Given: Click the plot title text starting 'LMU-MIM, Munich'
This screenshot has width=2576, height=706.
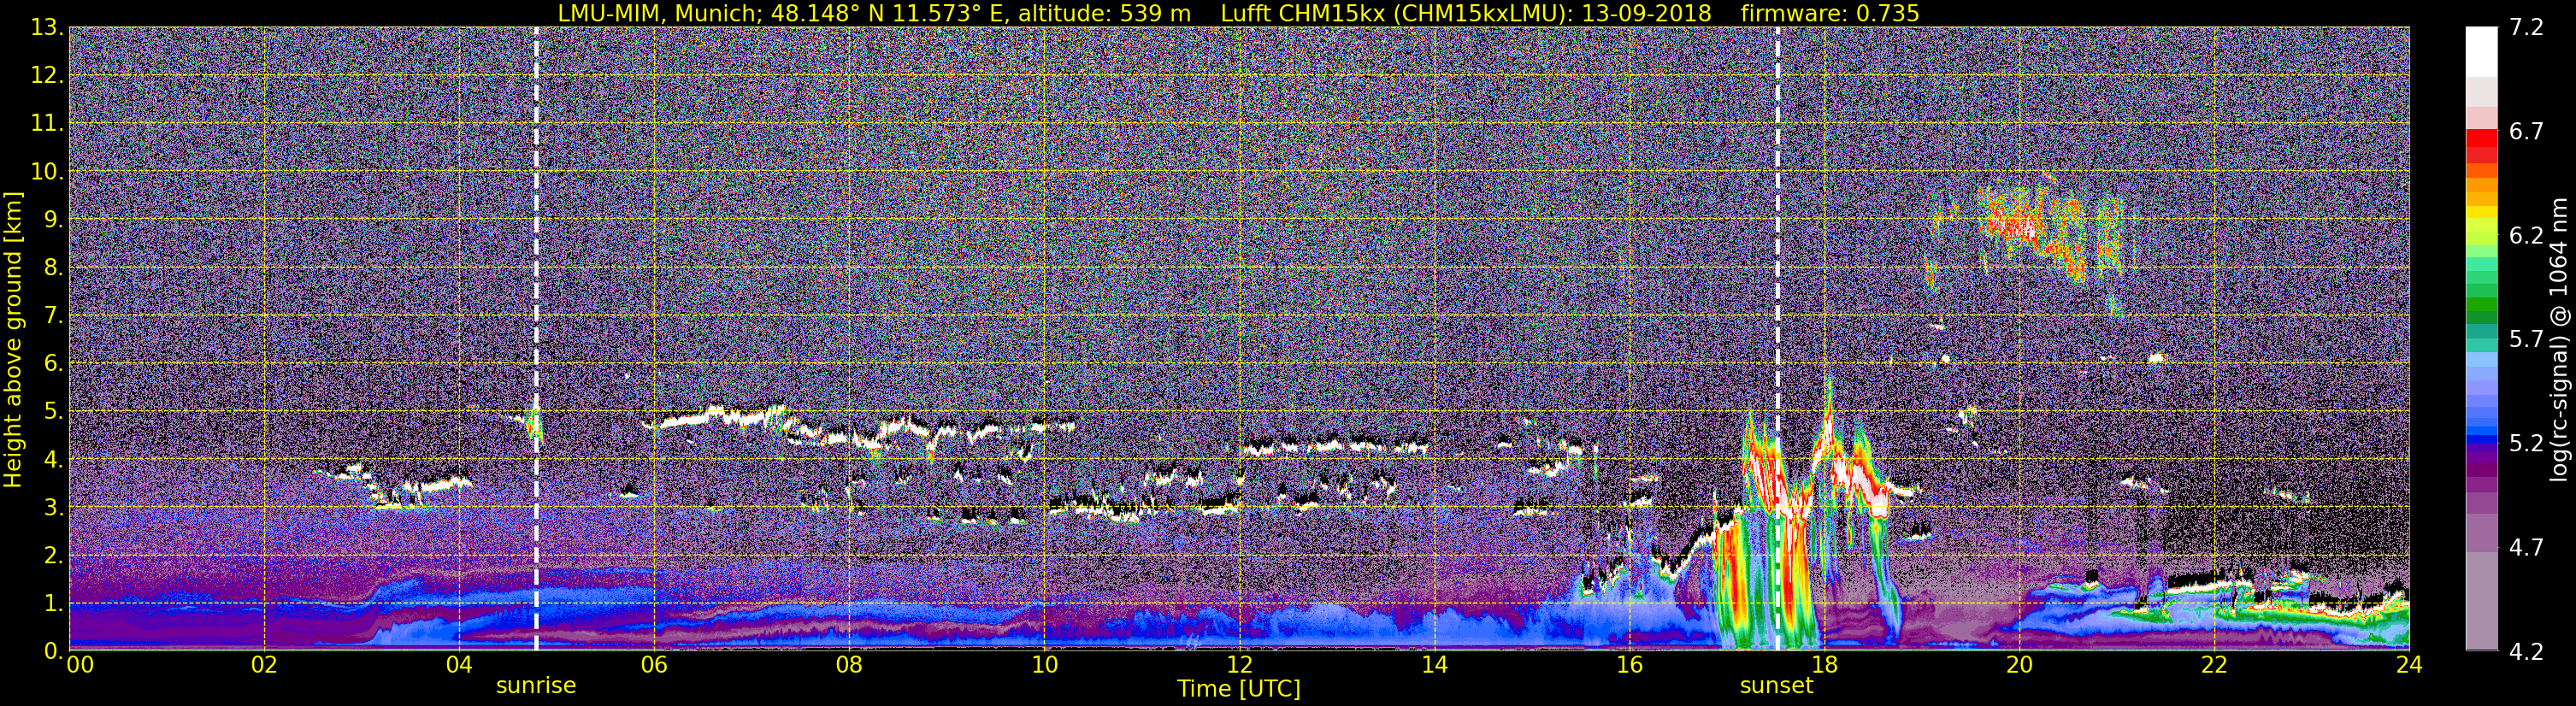Looking at the screenshot, I should click(x=1238, y=13).
